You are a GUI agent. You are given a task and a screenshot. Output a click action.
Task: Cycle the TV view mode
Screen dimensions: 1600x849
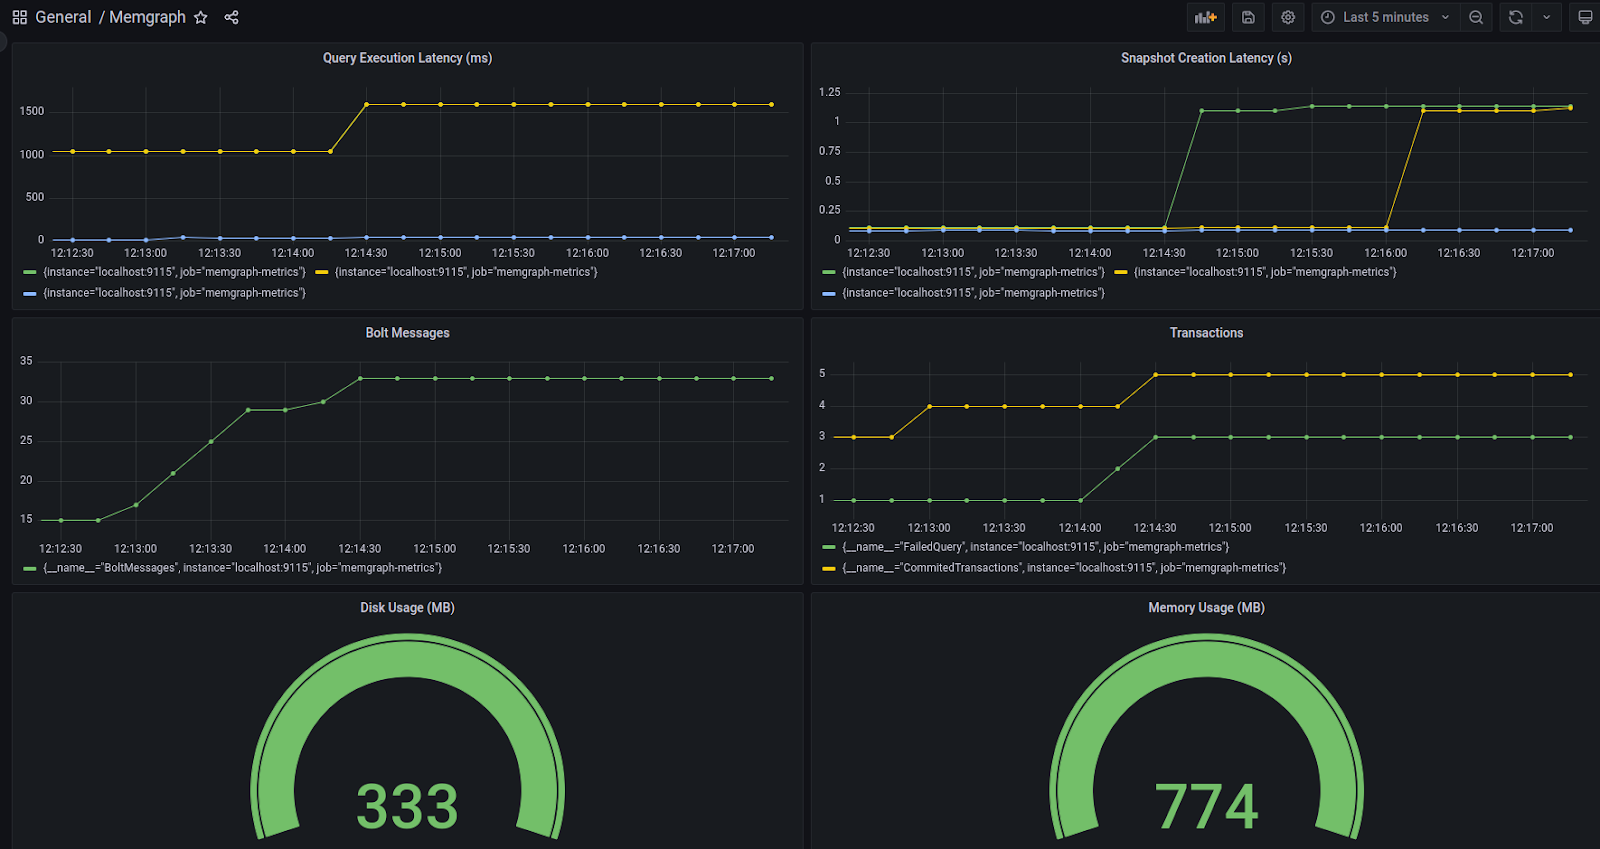click(x=1585, y=17)
